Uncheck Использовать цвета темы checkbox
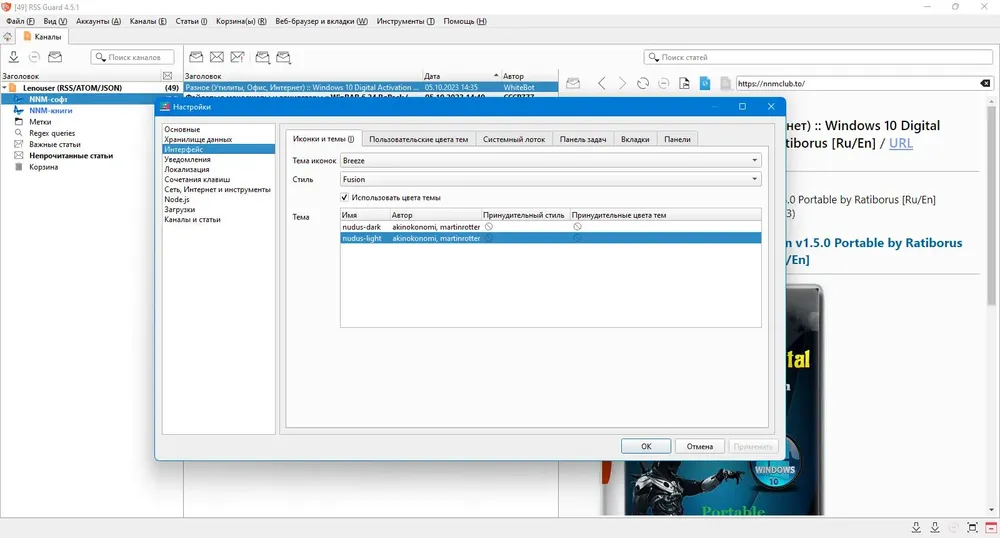 click(344, 198)
